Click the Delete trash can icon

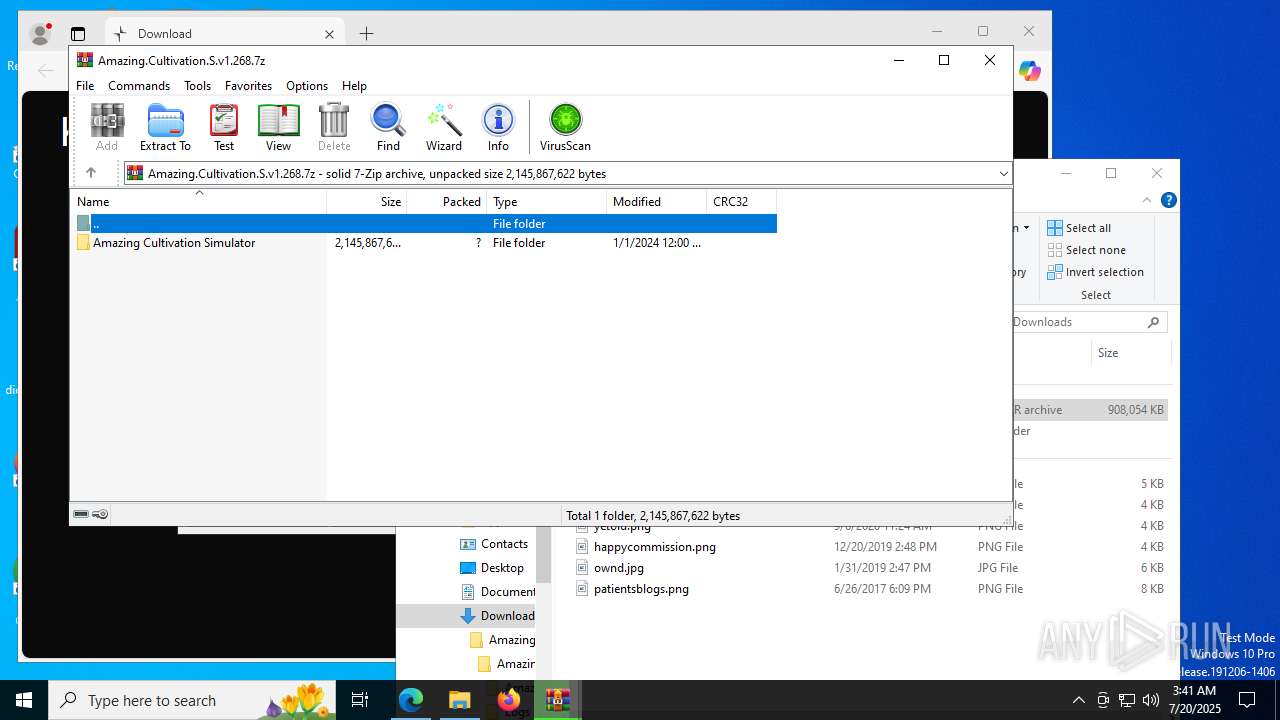click(x=334, y=127)
